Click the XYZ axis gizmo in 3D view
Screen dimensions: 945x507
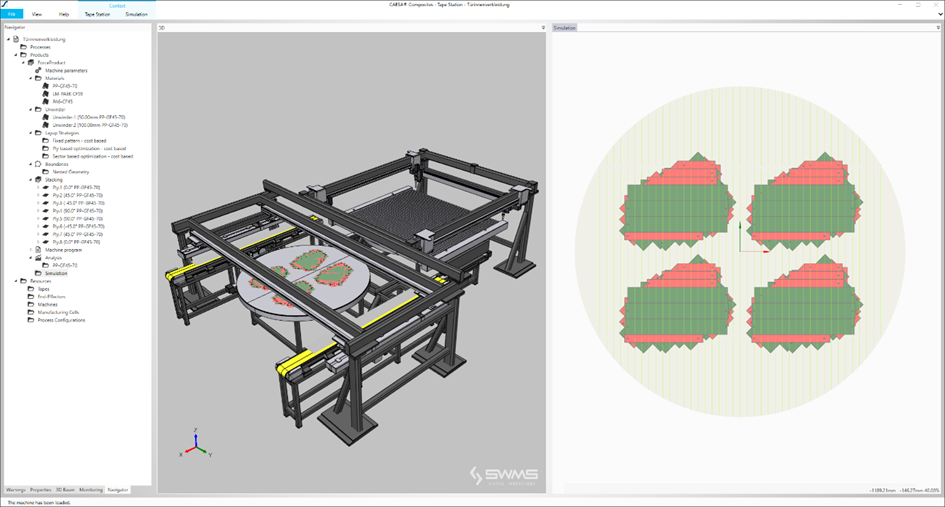coord(195,443)
